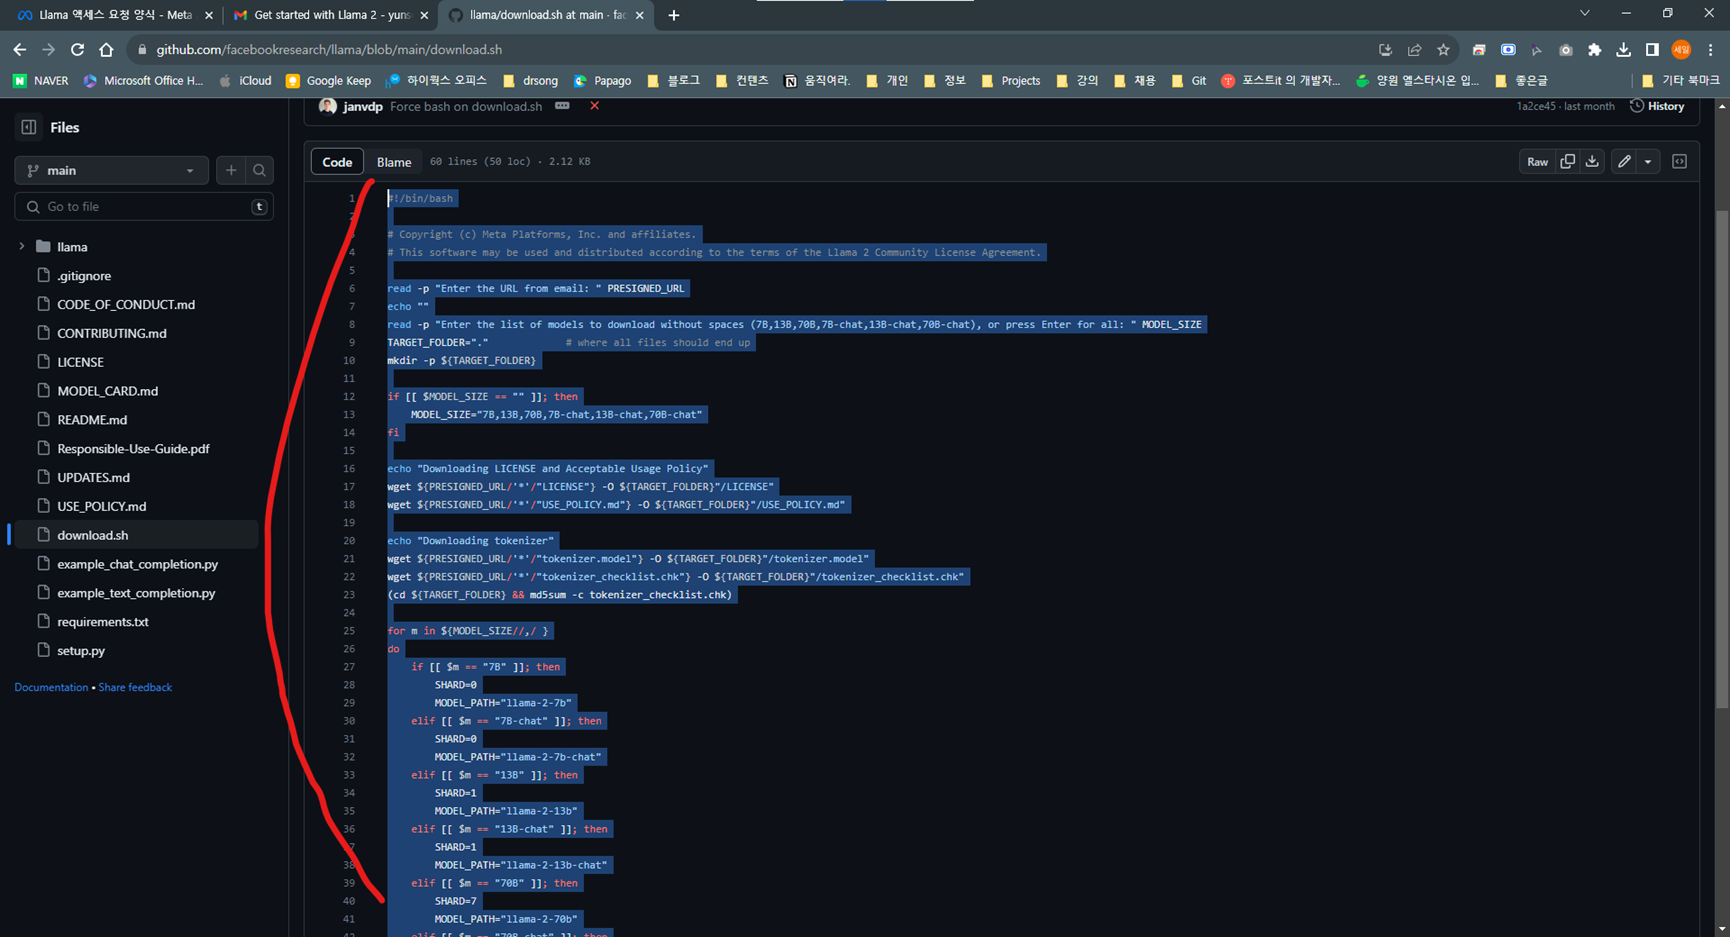Open the Documentation link
The height and width of the screenshot is (937, 1730).
[51, 687]
